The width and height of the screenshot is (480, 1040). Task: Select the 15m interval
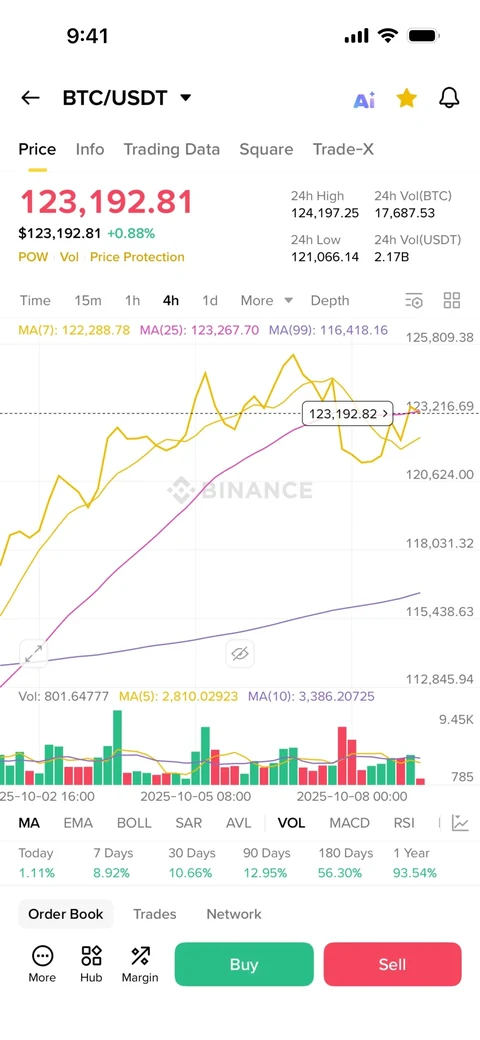(x=88, y=300)
